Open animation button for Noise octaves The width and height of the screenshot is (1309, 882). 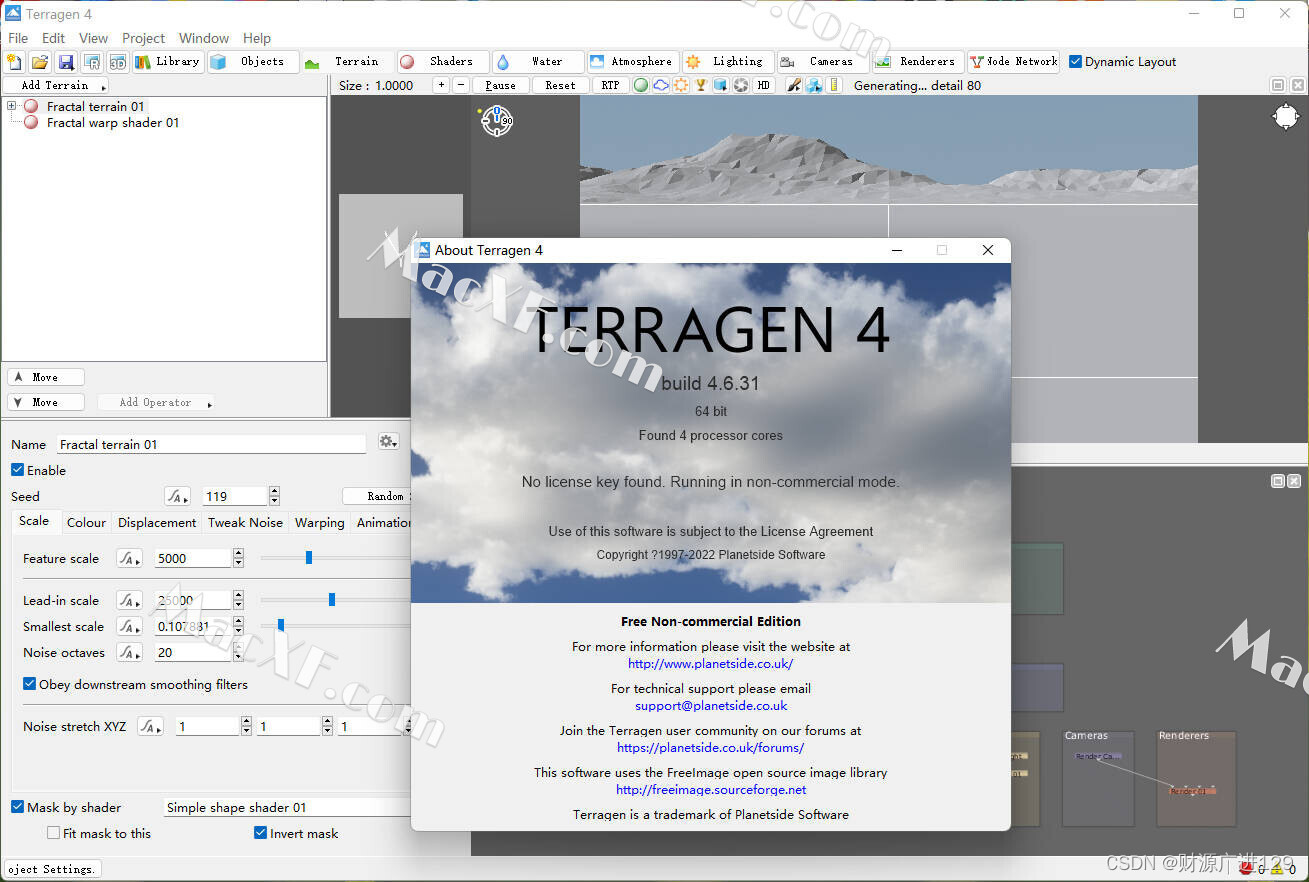[x=129, y=652]
